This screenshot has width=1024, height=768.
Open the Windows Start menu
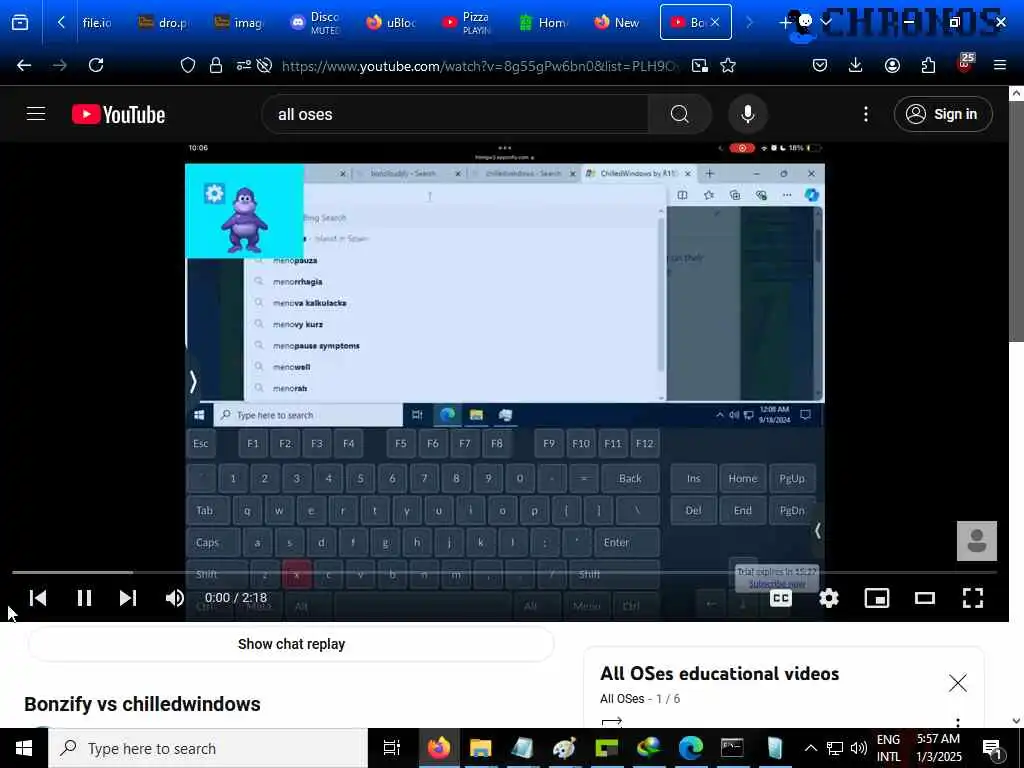point(24,748)
